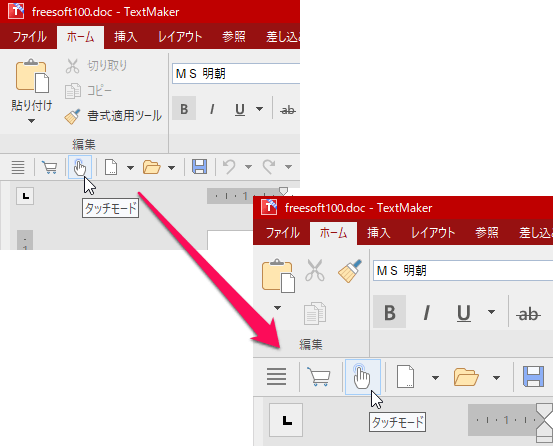Open ファイル tab in lower window
This screenshot has width=553, height=446.
[x=282, y=233]
